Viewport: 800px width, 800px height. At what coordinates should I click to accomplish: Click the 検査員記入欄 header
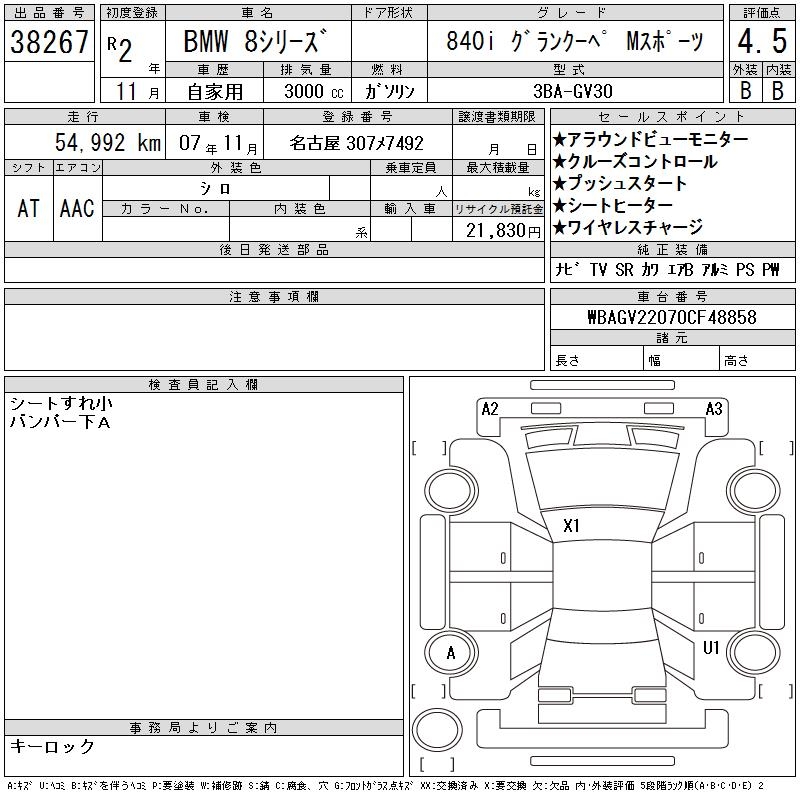[x=204, y=385]
